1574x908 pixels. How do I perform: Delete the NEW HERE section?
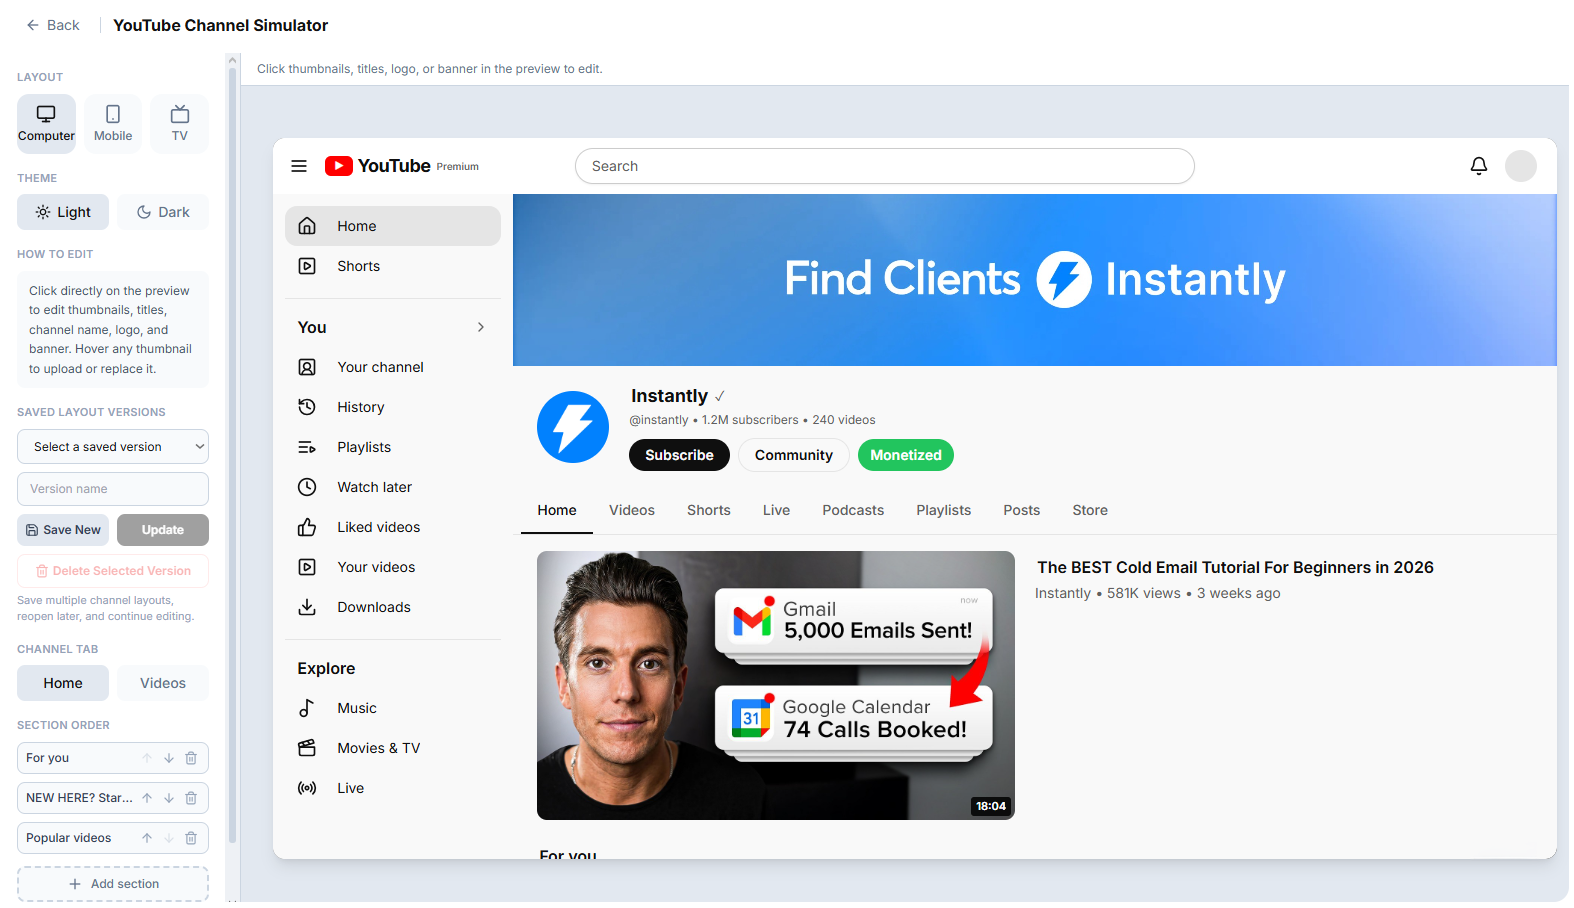tap(191, 798)
